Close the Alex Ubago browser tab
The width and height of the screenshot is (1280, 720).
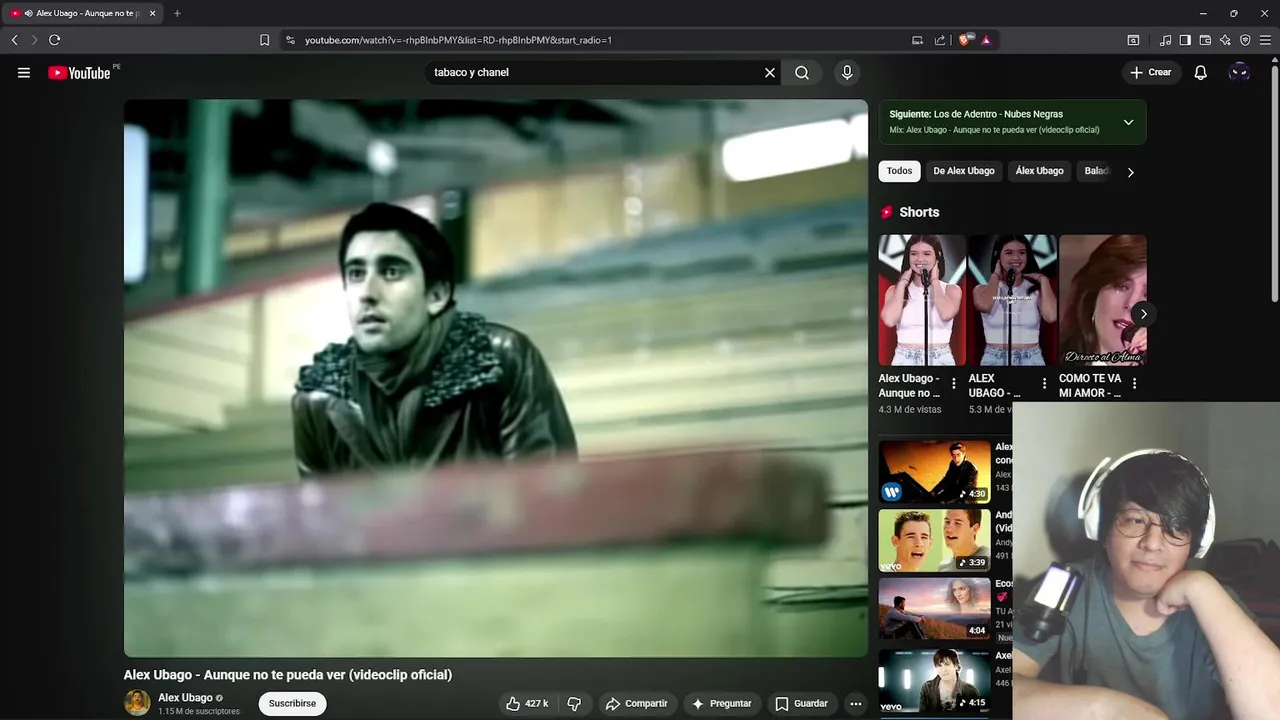[153, 13]
